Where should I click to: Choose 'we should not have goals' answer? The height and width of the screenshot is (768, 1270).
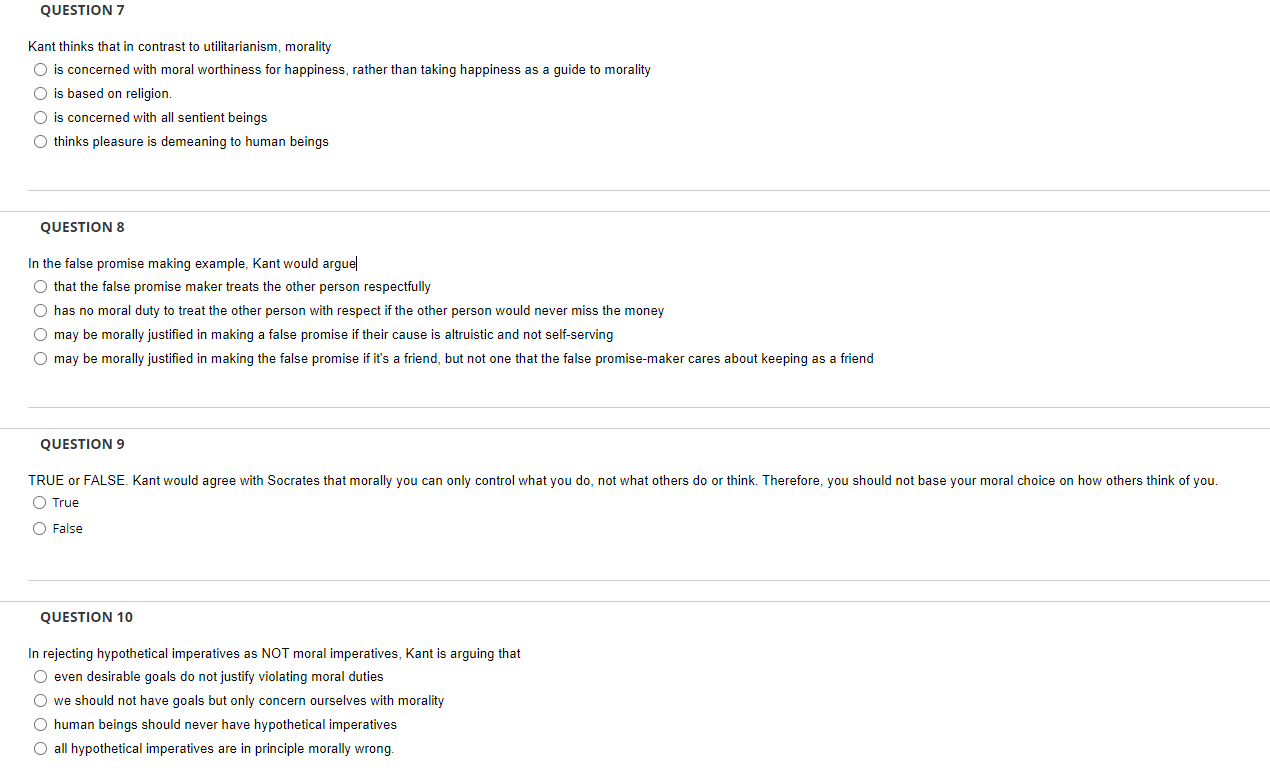coord(40,701)
